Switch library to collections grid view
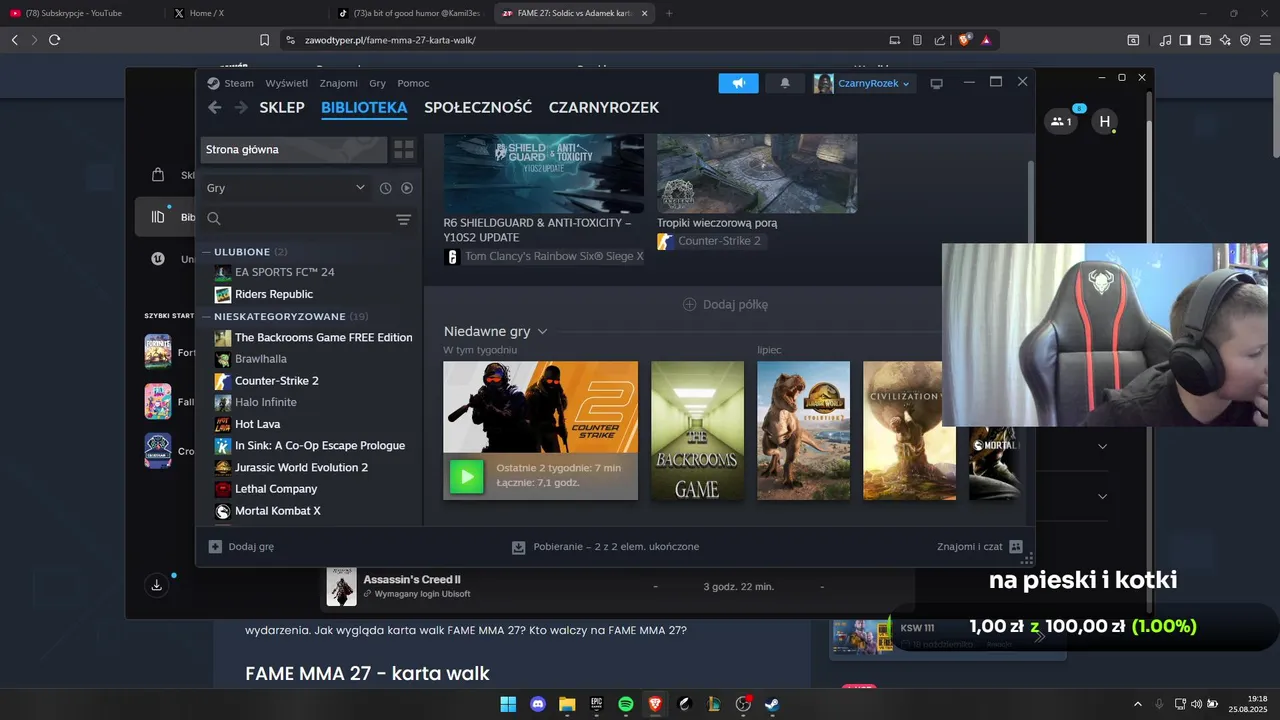The image size is (1280, 720). point(404,150)
